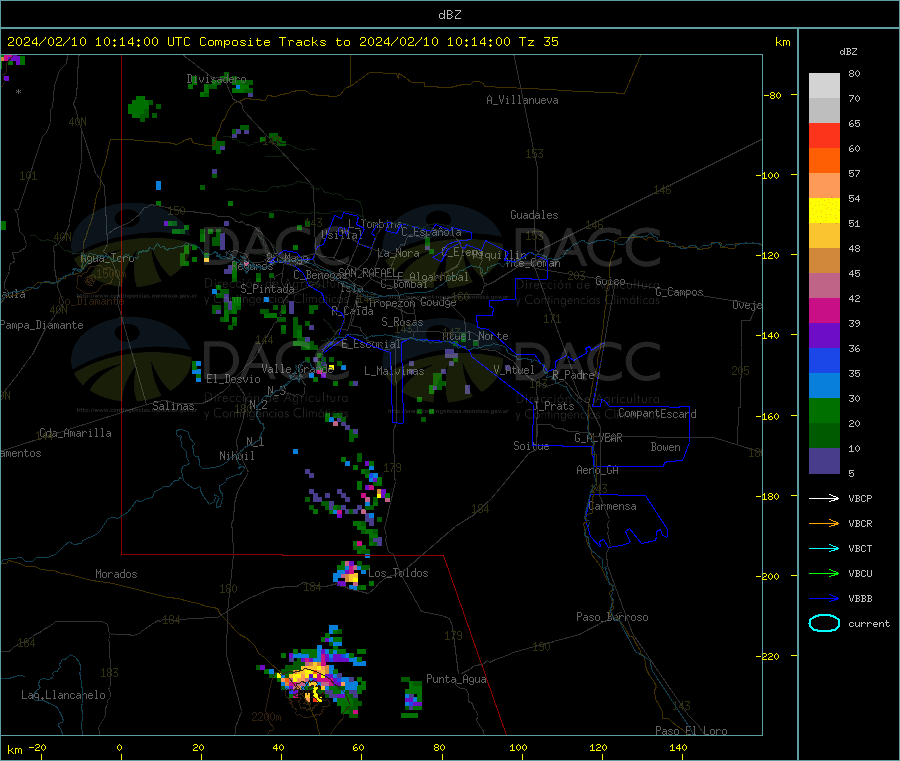
Task: Click the R_Padre map label
Action: (573, 375)
